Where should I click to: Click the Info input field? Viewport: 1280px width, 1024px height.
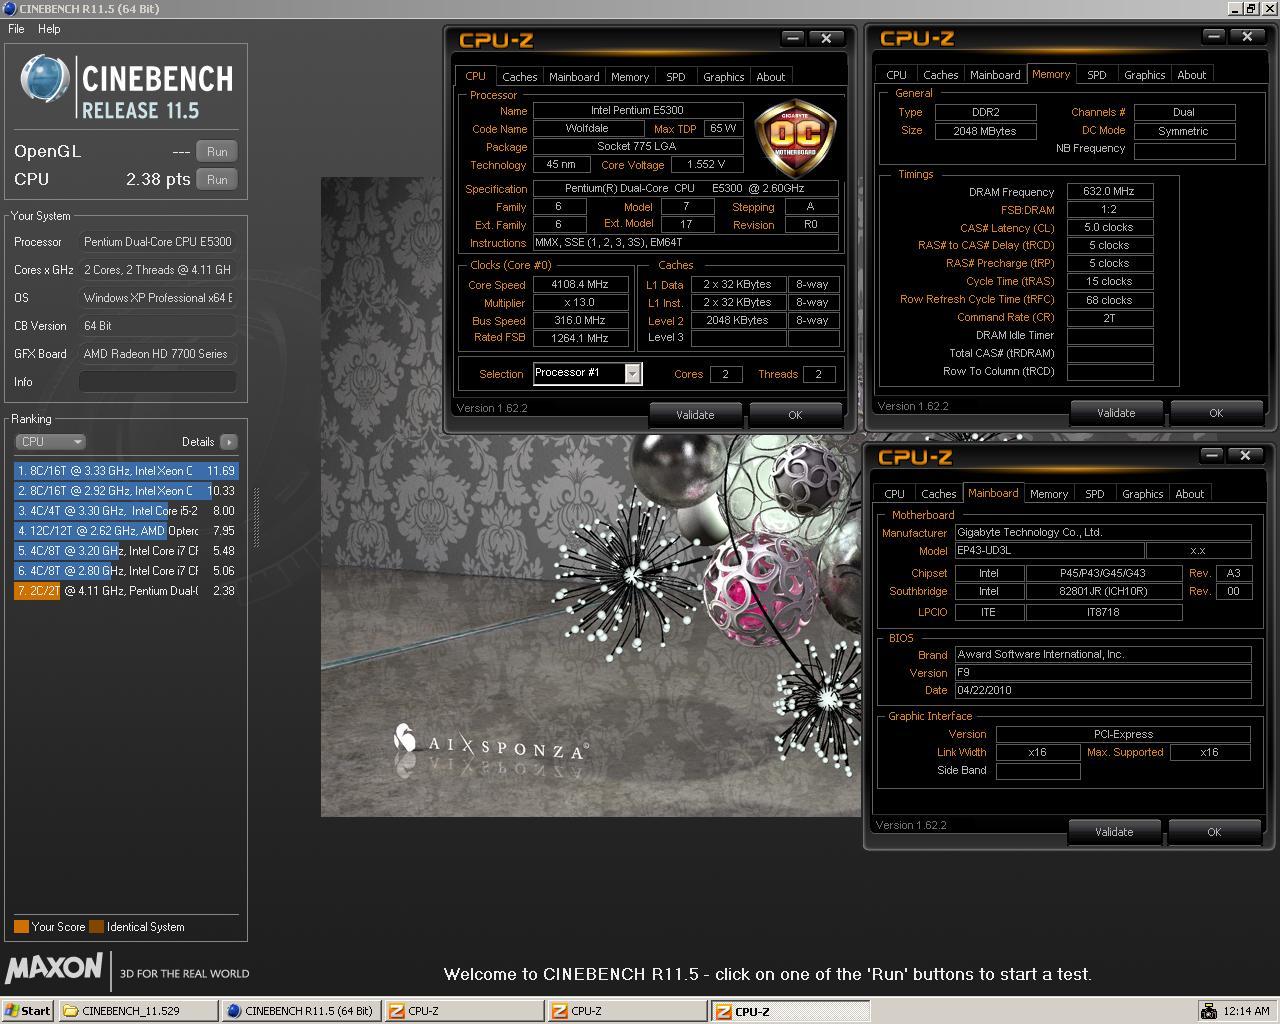point(158,382)
